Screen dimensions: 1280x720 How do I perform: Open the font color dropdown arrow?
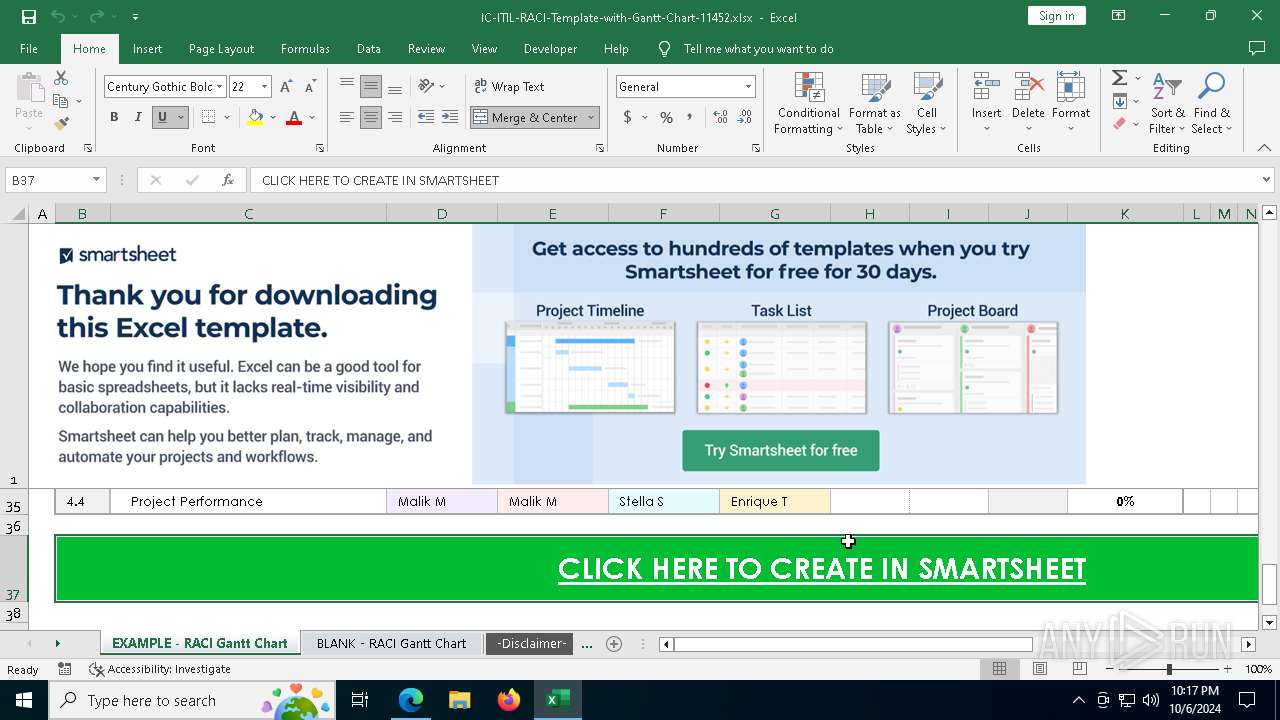click(312, 117)
